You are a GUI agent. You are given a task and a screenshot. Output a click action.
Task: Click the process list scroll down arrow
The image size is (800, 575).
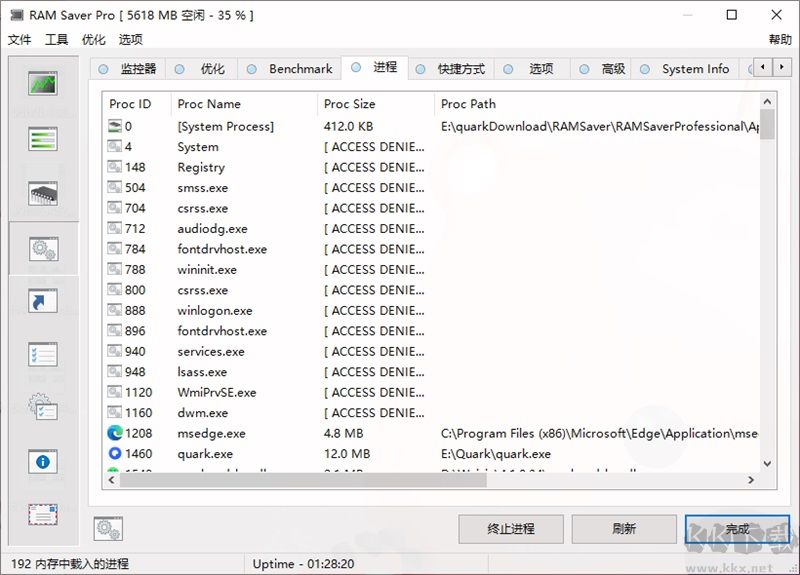(767, 464)
